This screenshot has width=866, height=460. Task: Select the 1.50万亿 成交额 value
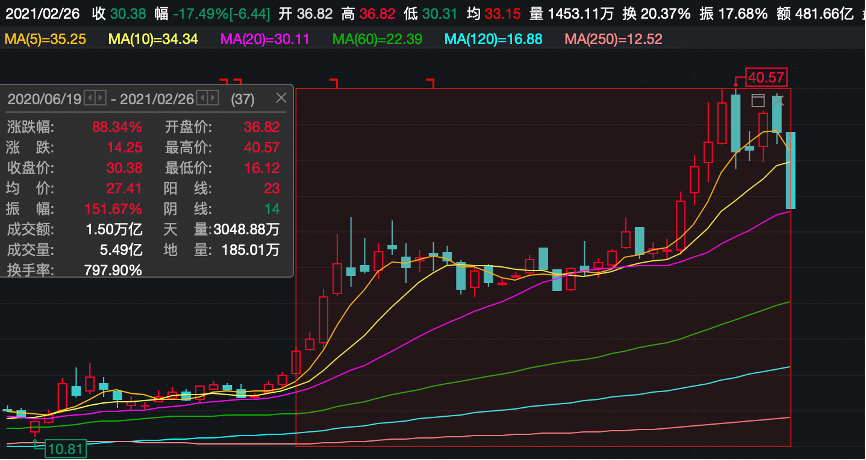click(x=114, y=229)
